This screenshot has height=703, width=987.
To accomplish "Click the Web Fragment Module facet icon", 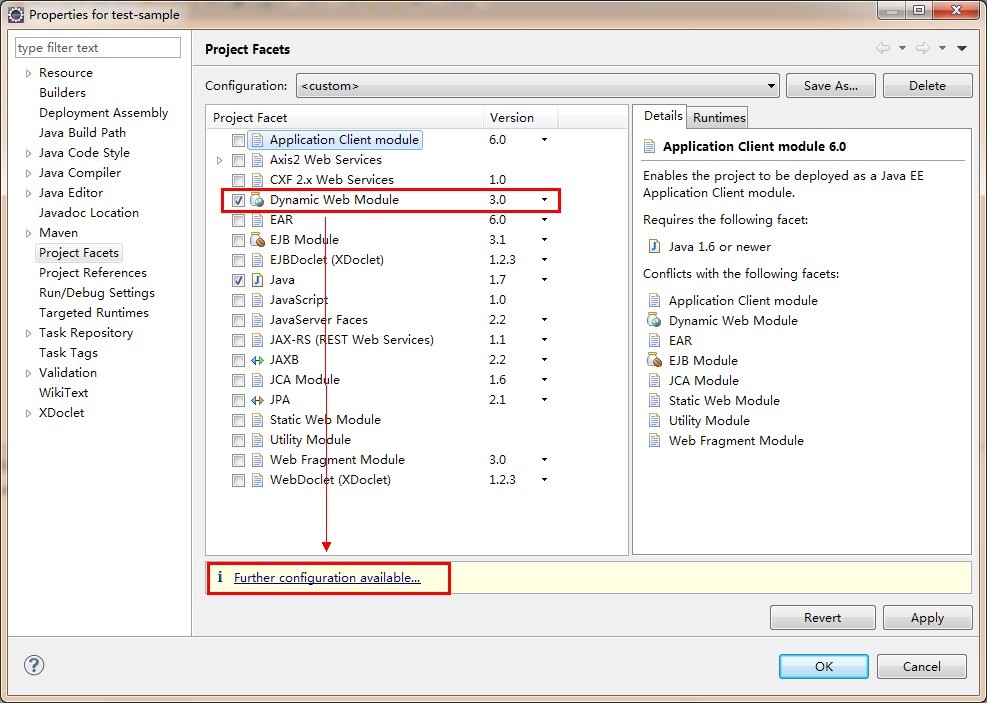I will (257, 460).
